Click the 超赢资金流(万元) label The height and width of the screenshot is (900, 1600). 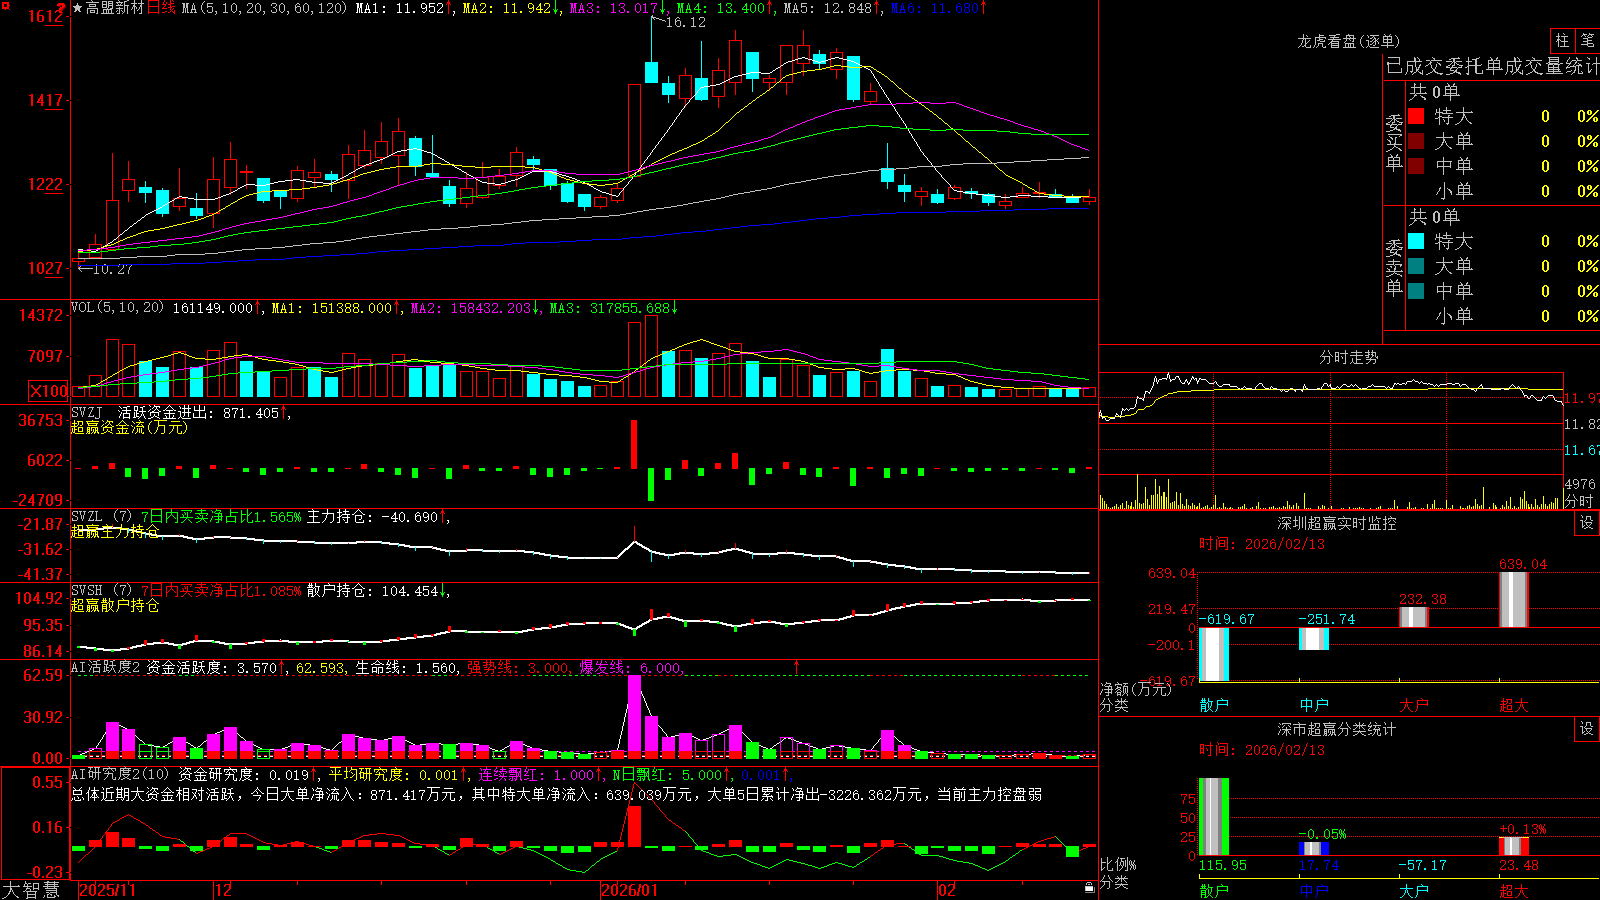129,427
